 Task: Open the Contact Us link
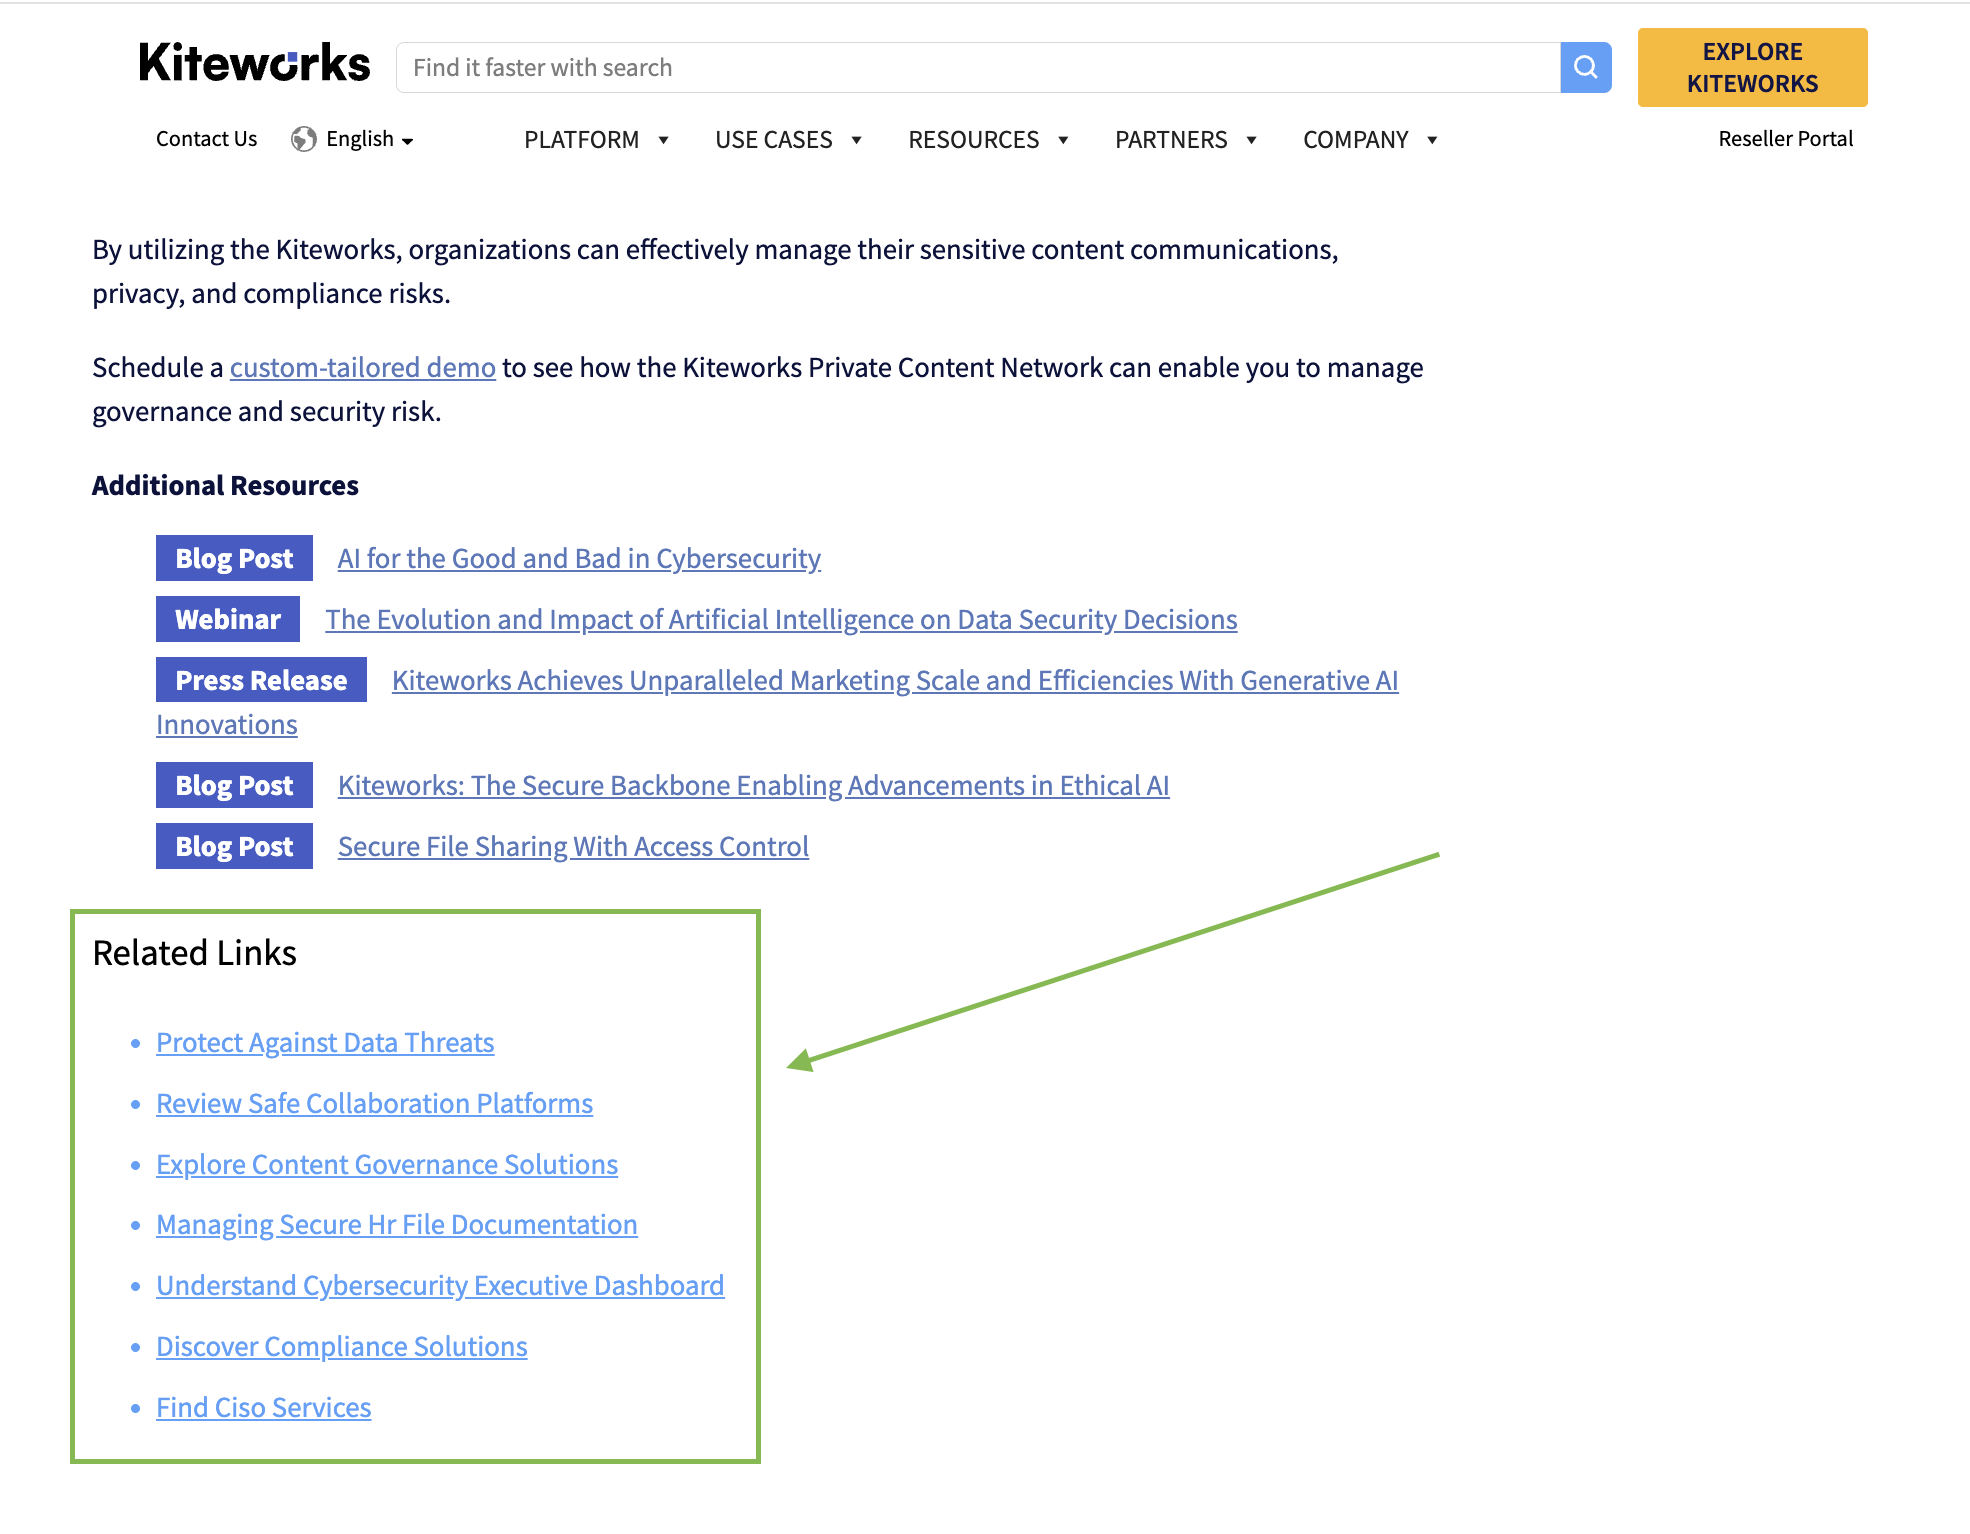(206, 139)
